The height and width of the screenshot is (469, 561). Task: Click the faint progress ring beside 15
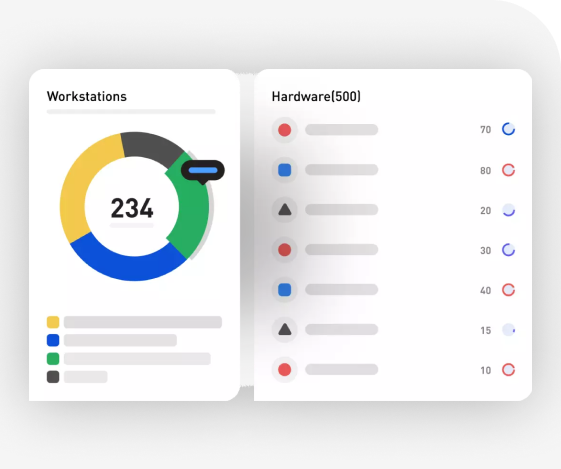508,330
